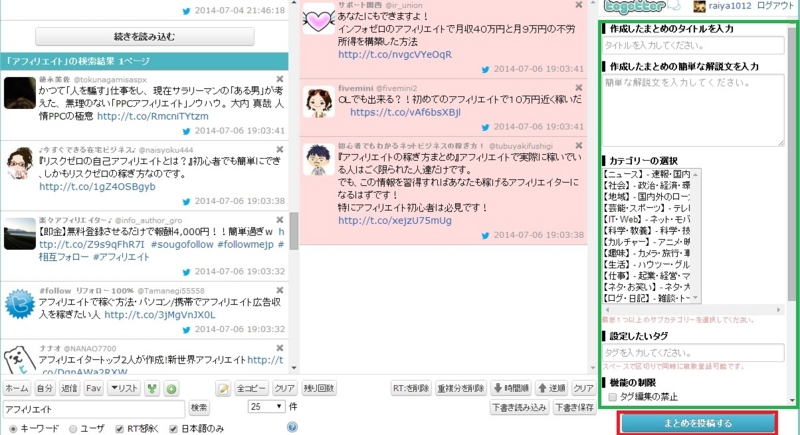Select the 【IT・Web】 category option

coord(646,219)
